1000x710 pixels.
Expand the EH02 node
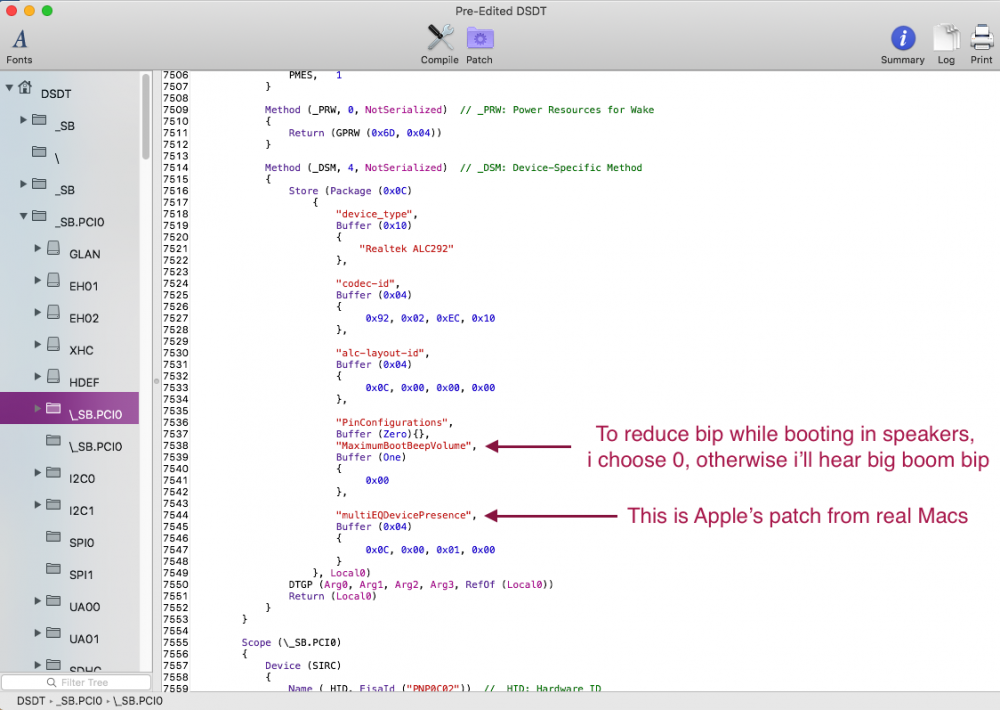click(x=38, y=311)
